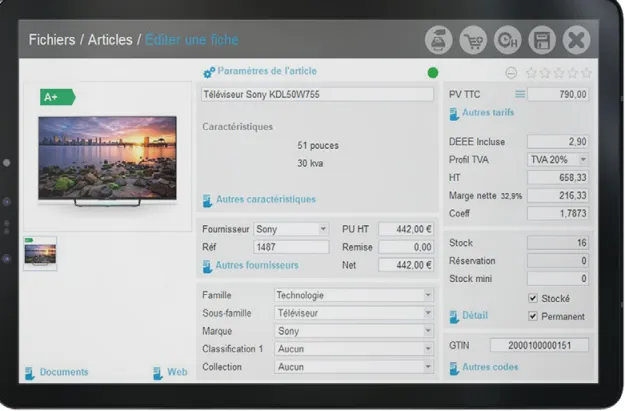Click the gears icon beside Paramètres de l'article

[x=209, y=72]
